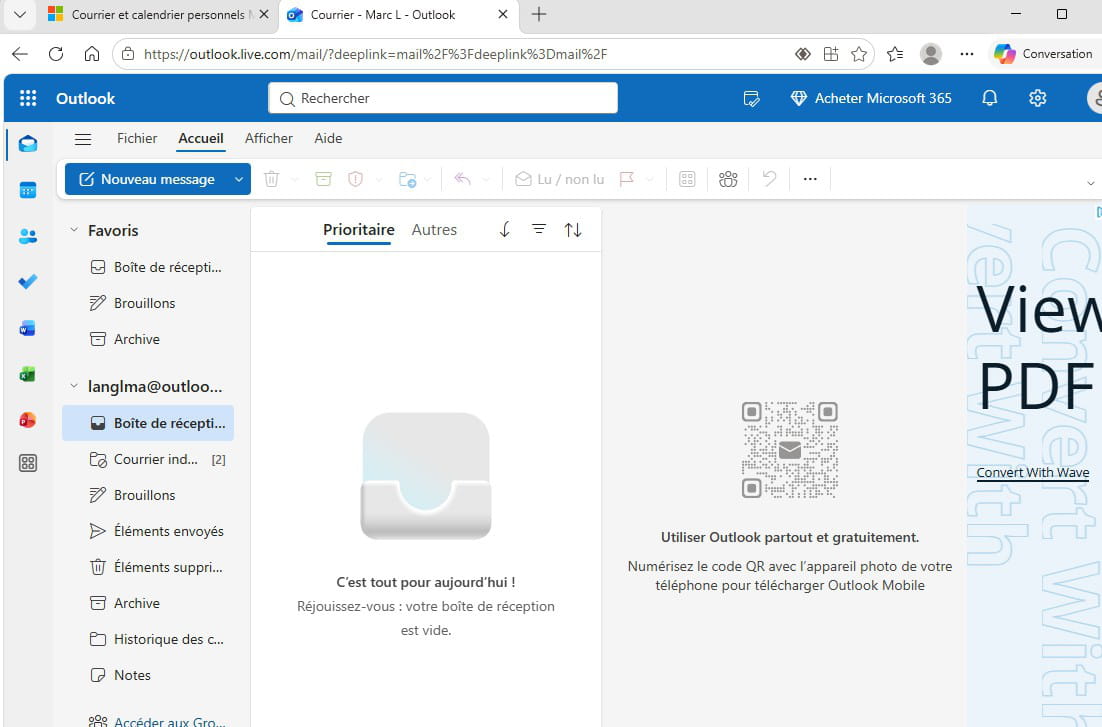Switch to the Autres inbox tab
1102x727 pixels.
[434, 229]
